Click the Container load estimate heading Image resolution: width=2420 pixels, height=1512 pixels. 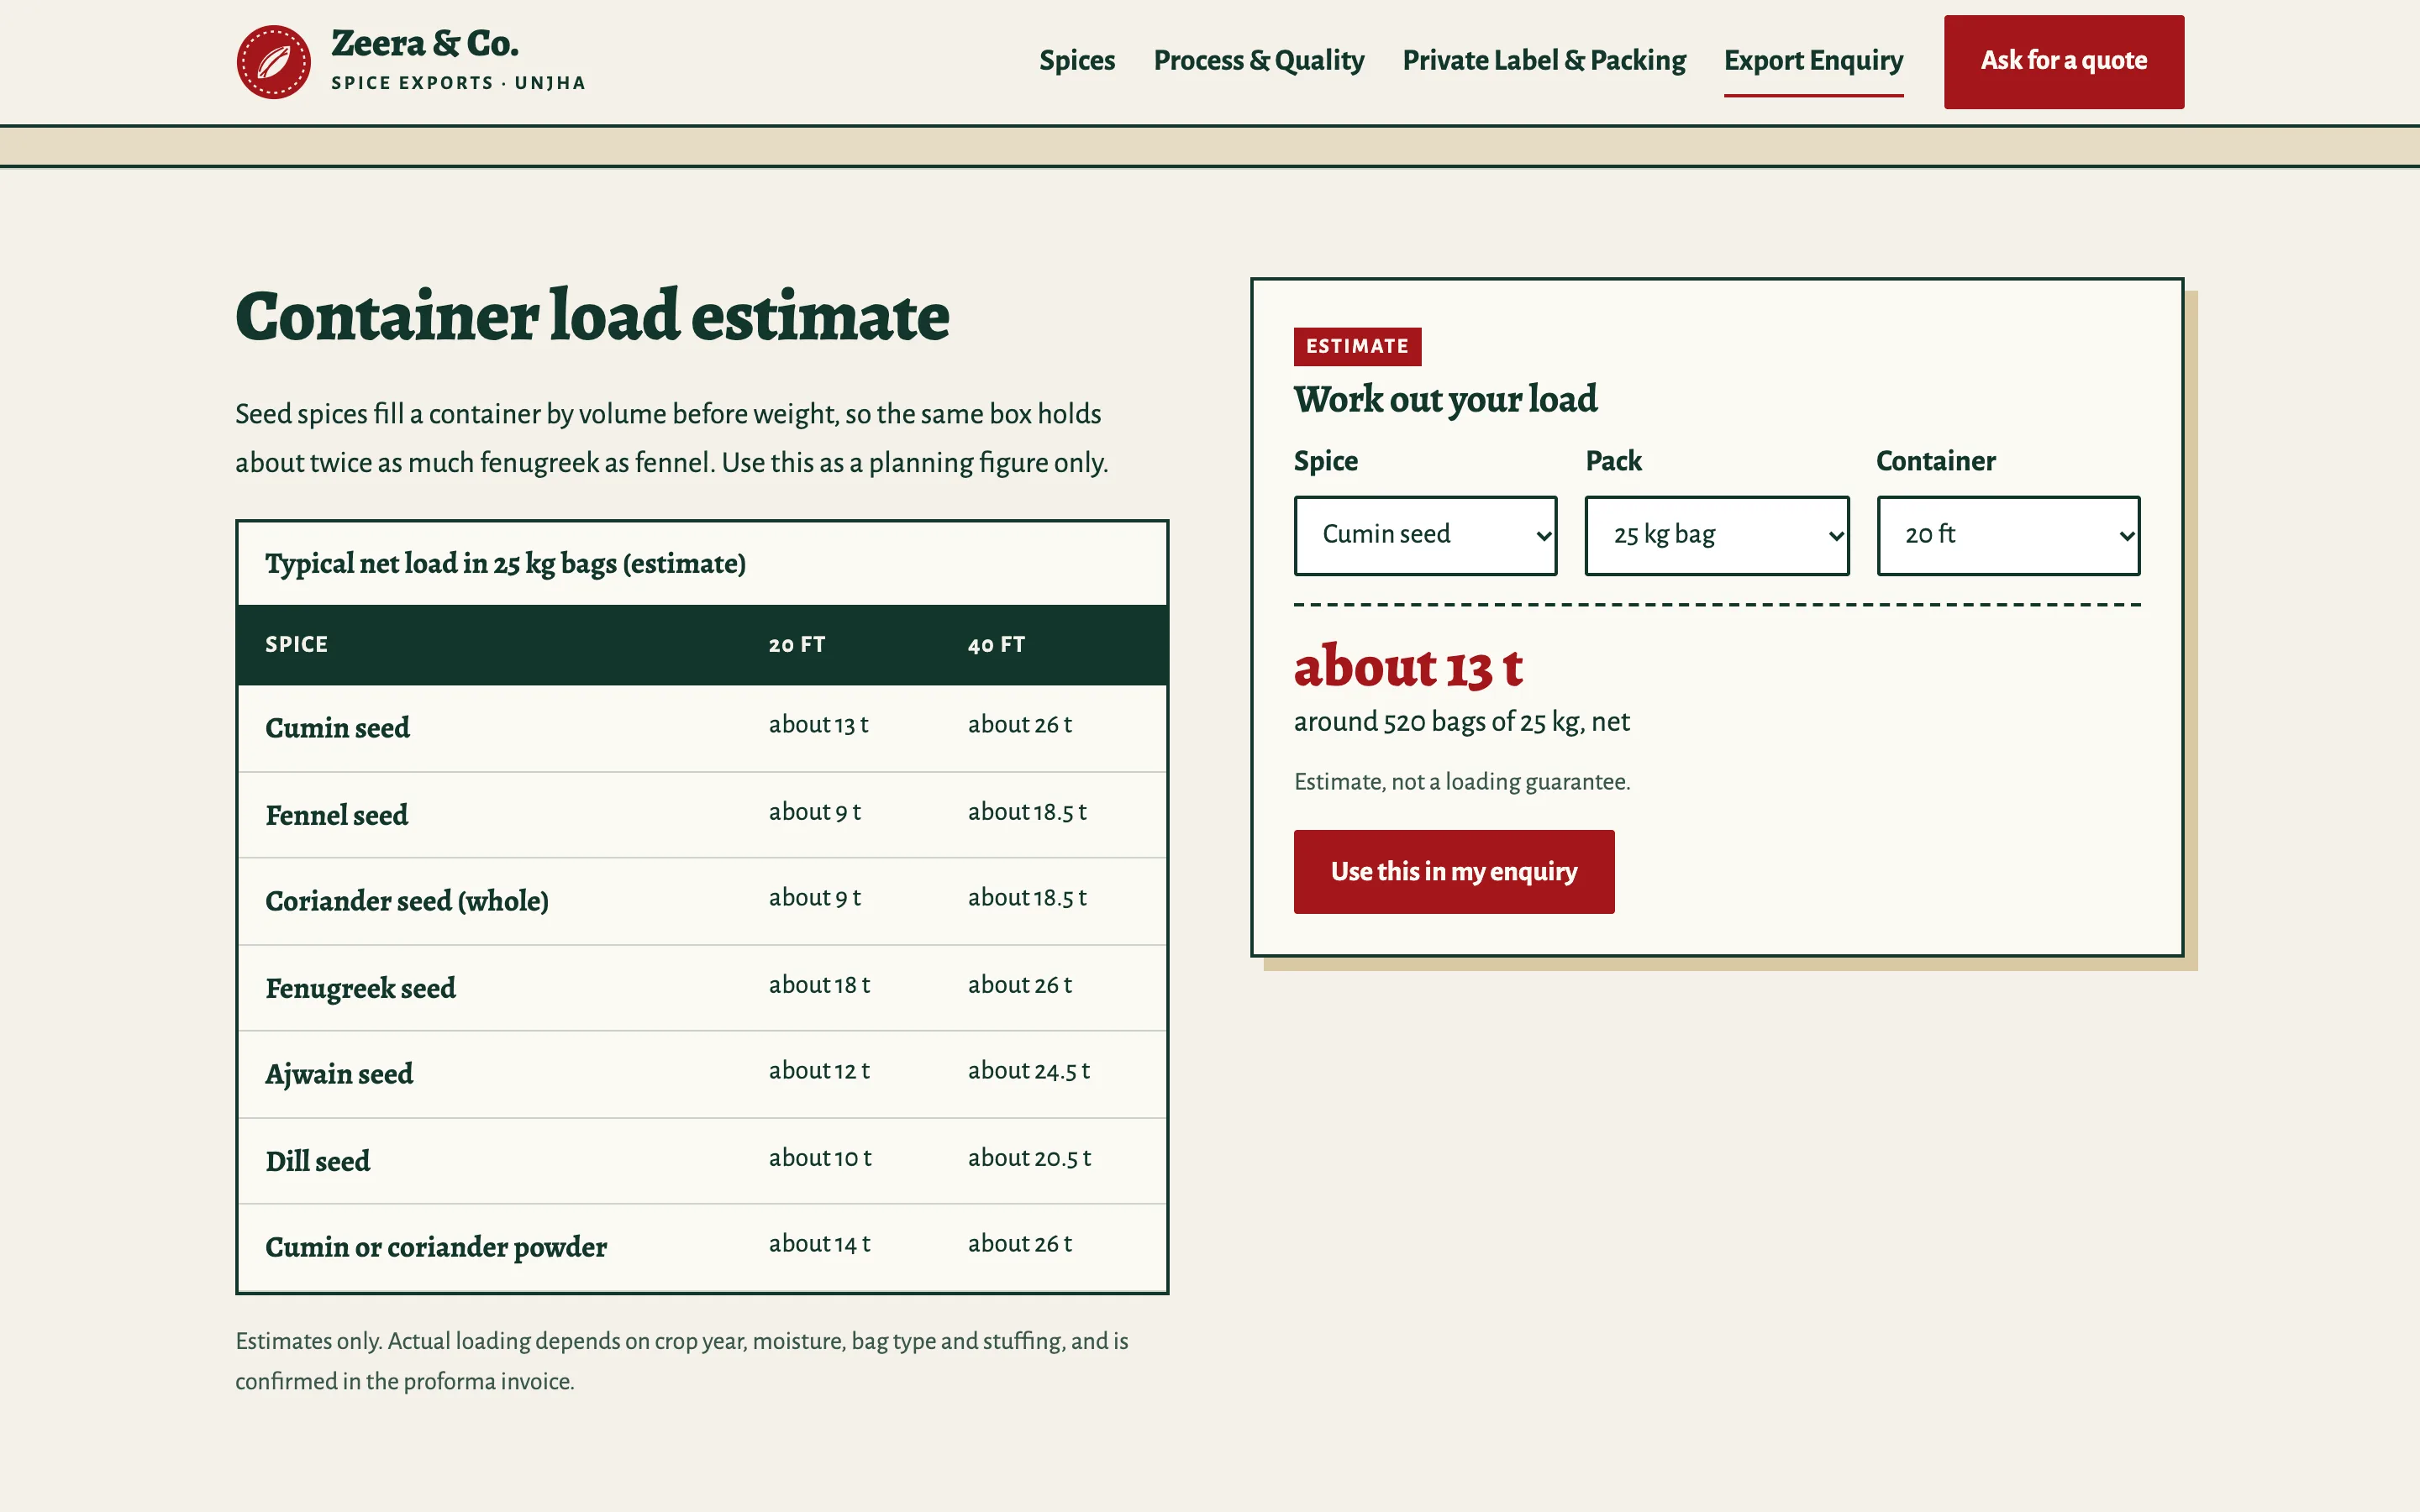point(592,316)
